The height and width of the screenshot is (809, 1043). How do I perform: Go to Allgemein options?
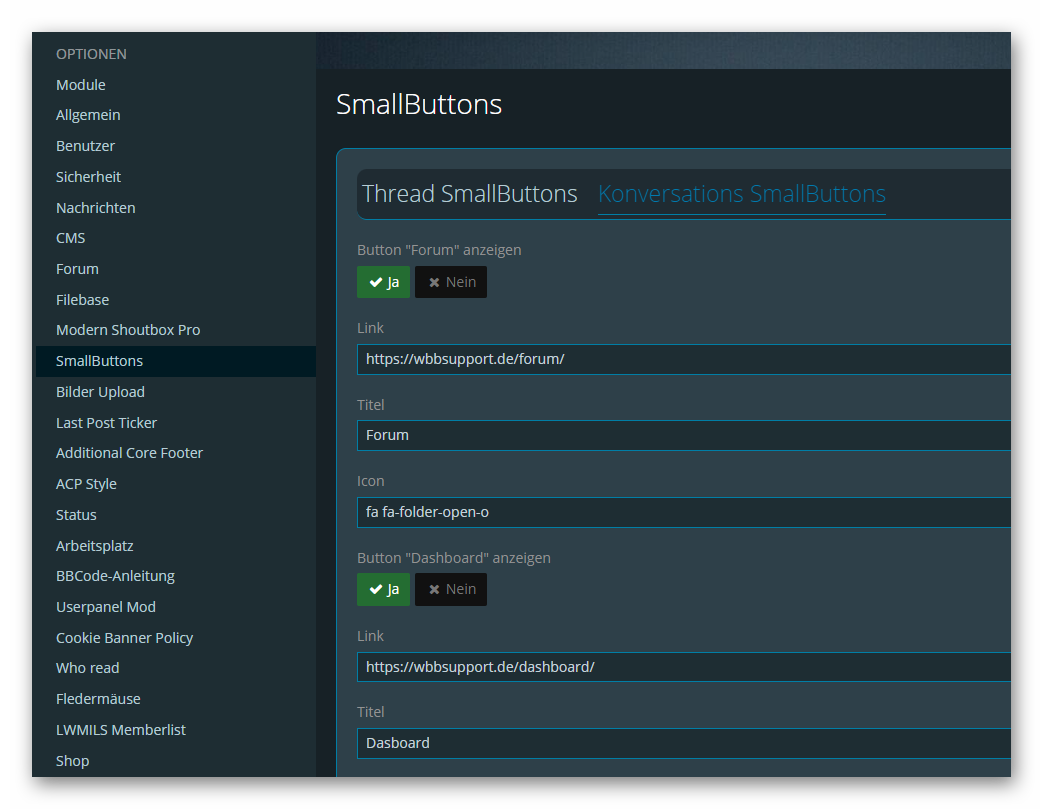coord(88,115)
